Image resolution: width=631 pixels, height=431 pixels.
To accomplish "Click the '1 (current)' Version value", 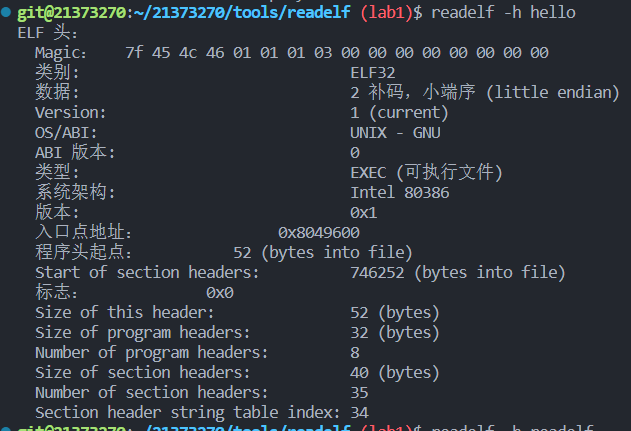I will point(399,113).
